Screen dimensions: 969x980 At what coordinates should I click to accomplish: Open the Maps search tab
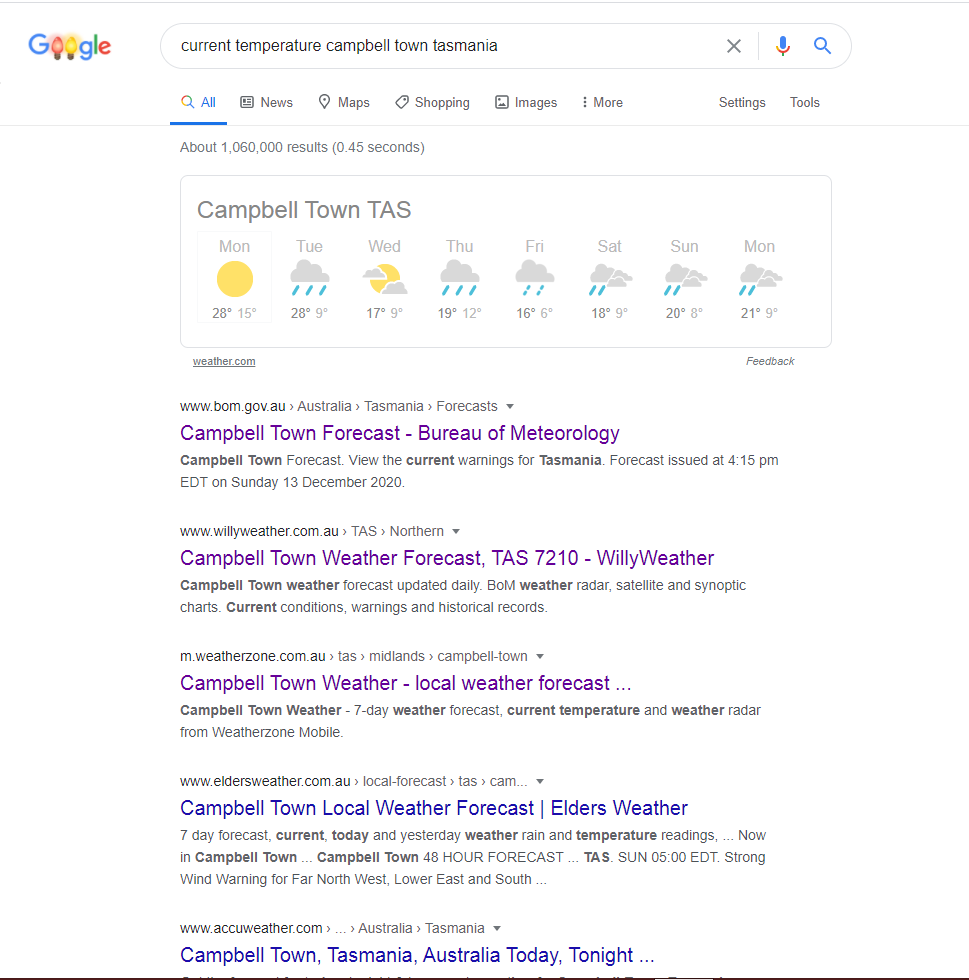[343, 103]
